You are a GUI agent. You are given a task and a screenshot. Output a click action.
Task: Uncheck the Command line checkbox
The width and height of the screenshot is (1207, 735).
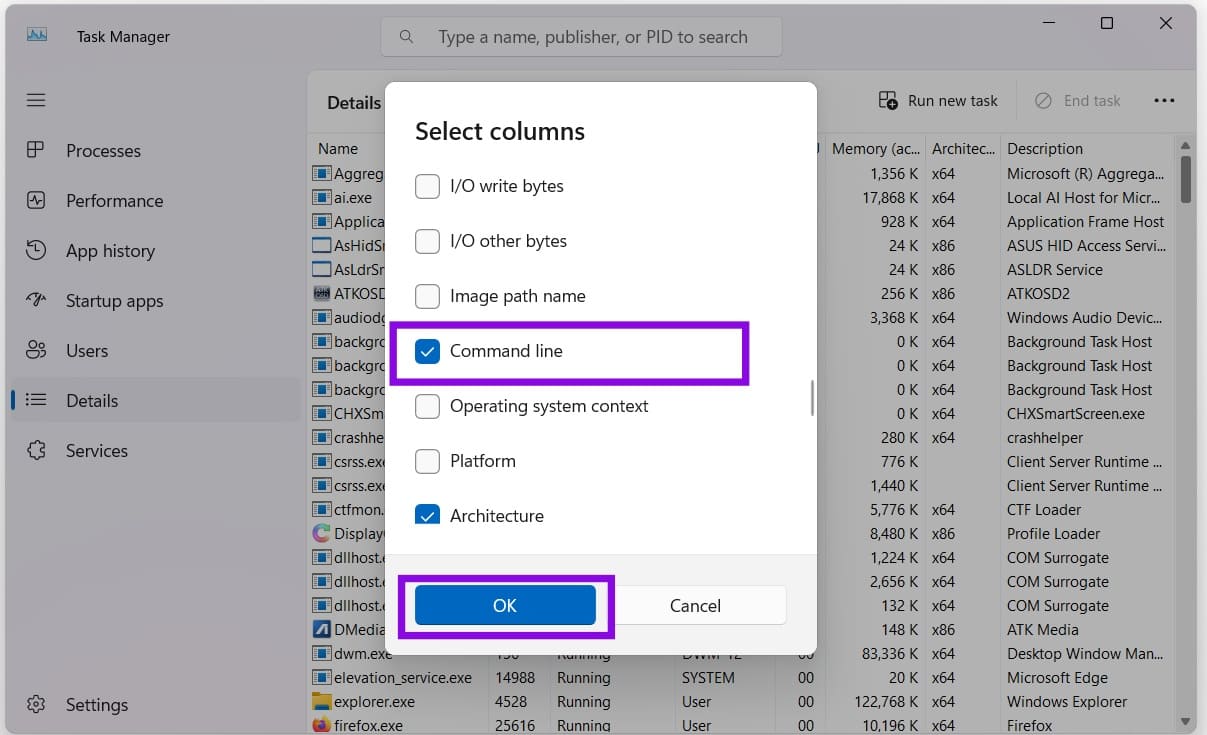(427, 351)
